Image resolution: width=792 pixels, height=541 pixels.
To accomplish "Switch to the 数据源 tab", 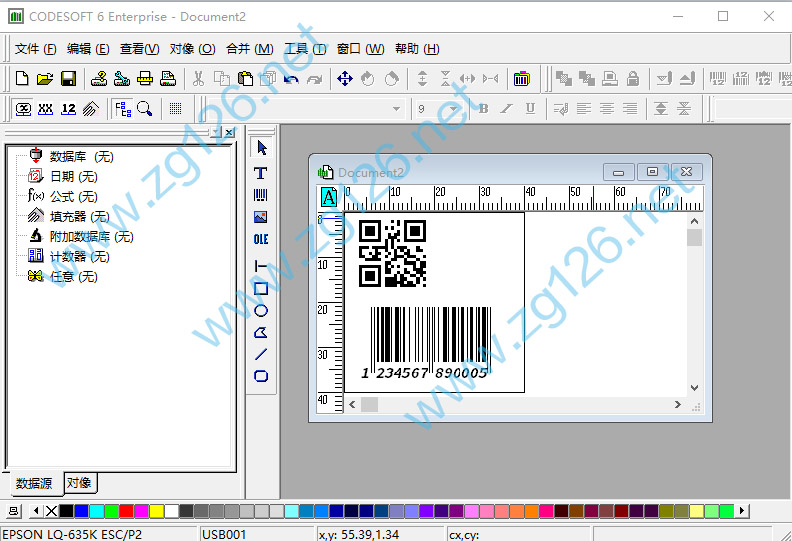I will [x=34, y=483].
